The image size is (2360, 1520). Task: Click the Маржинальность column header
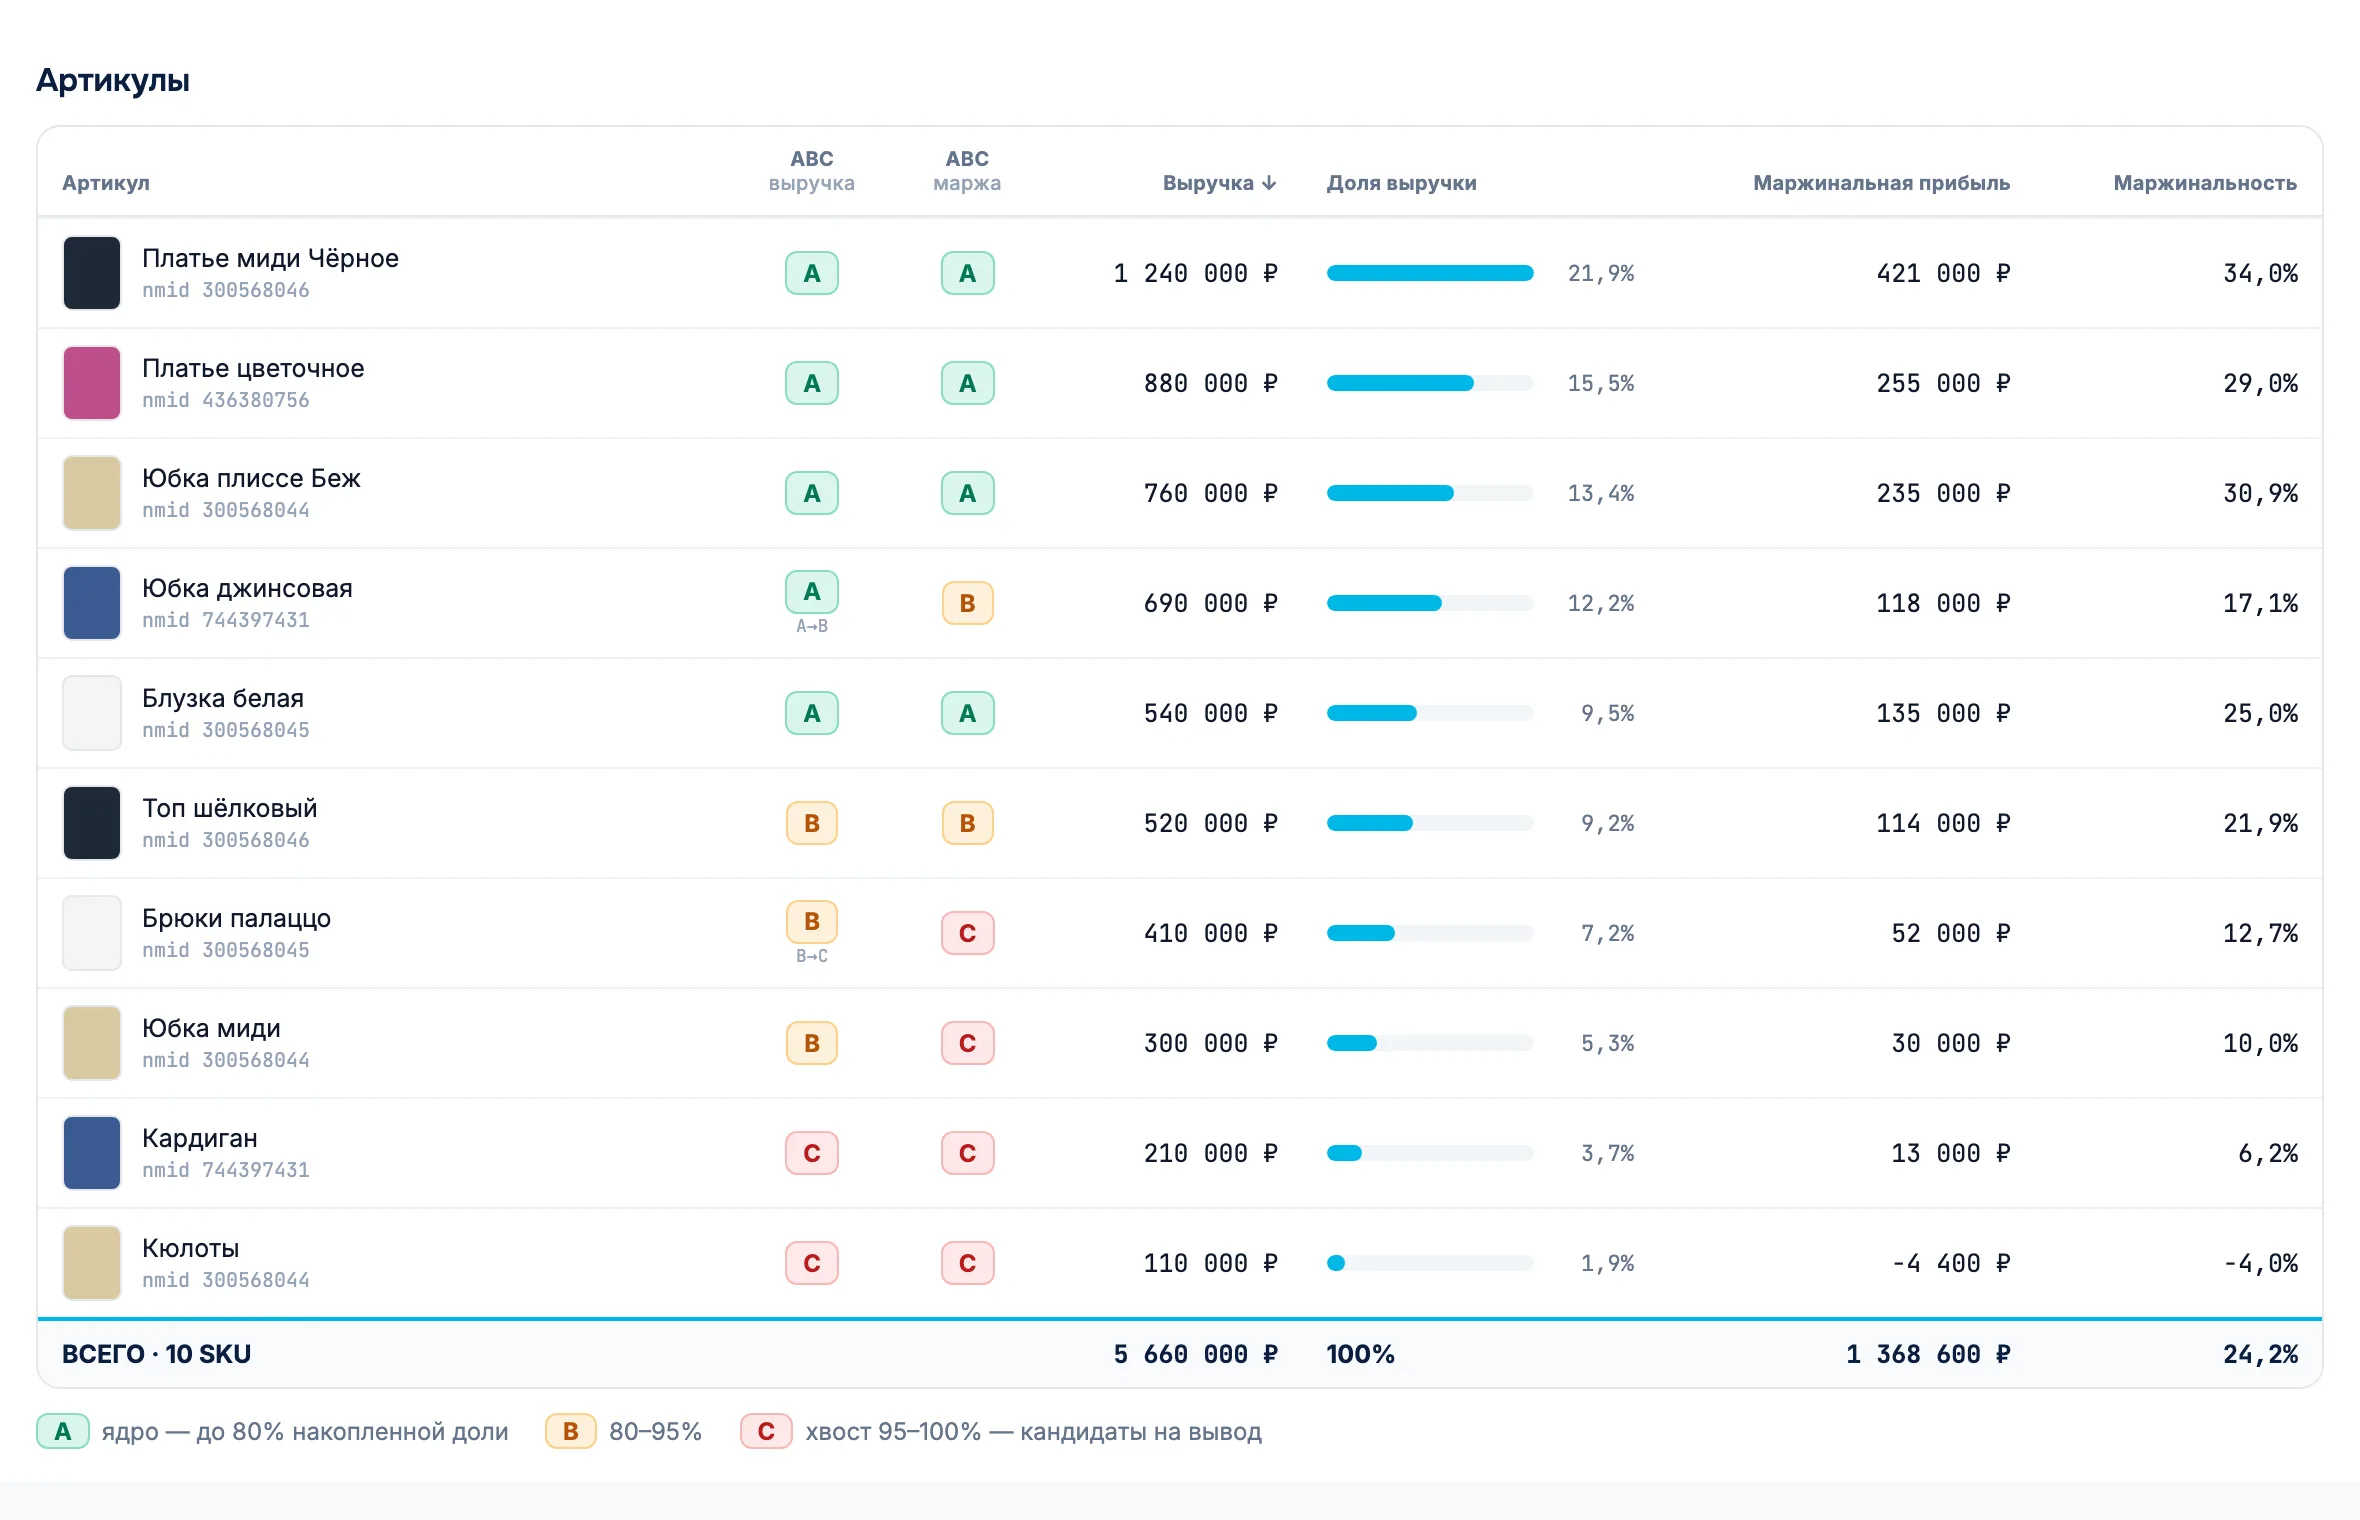coord(2205,183)
